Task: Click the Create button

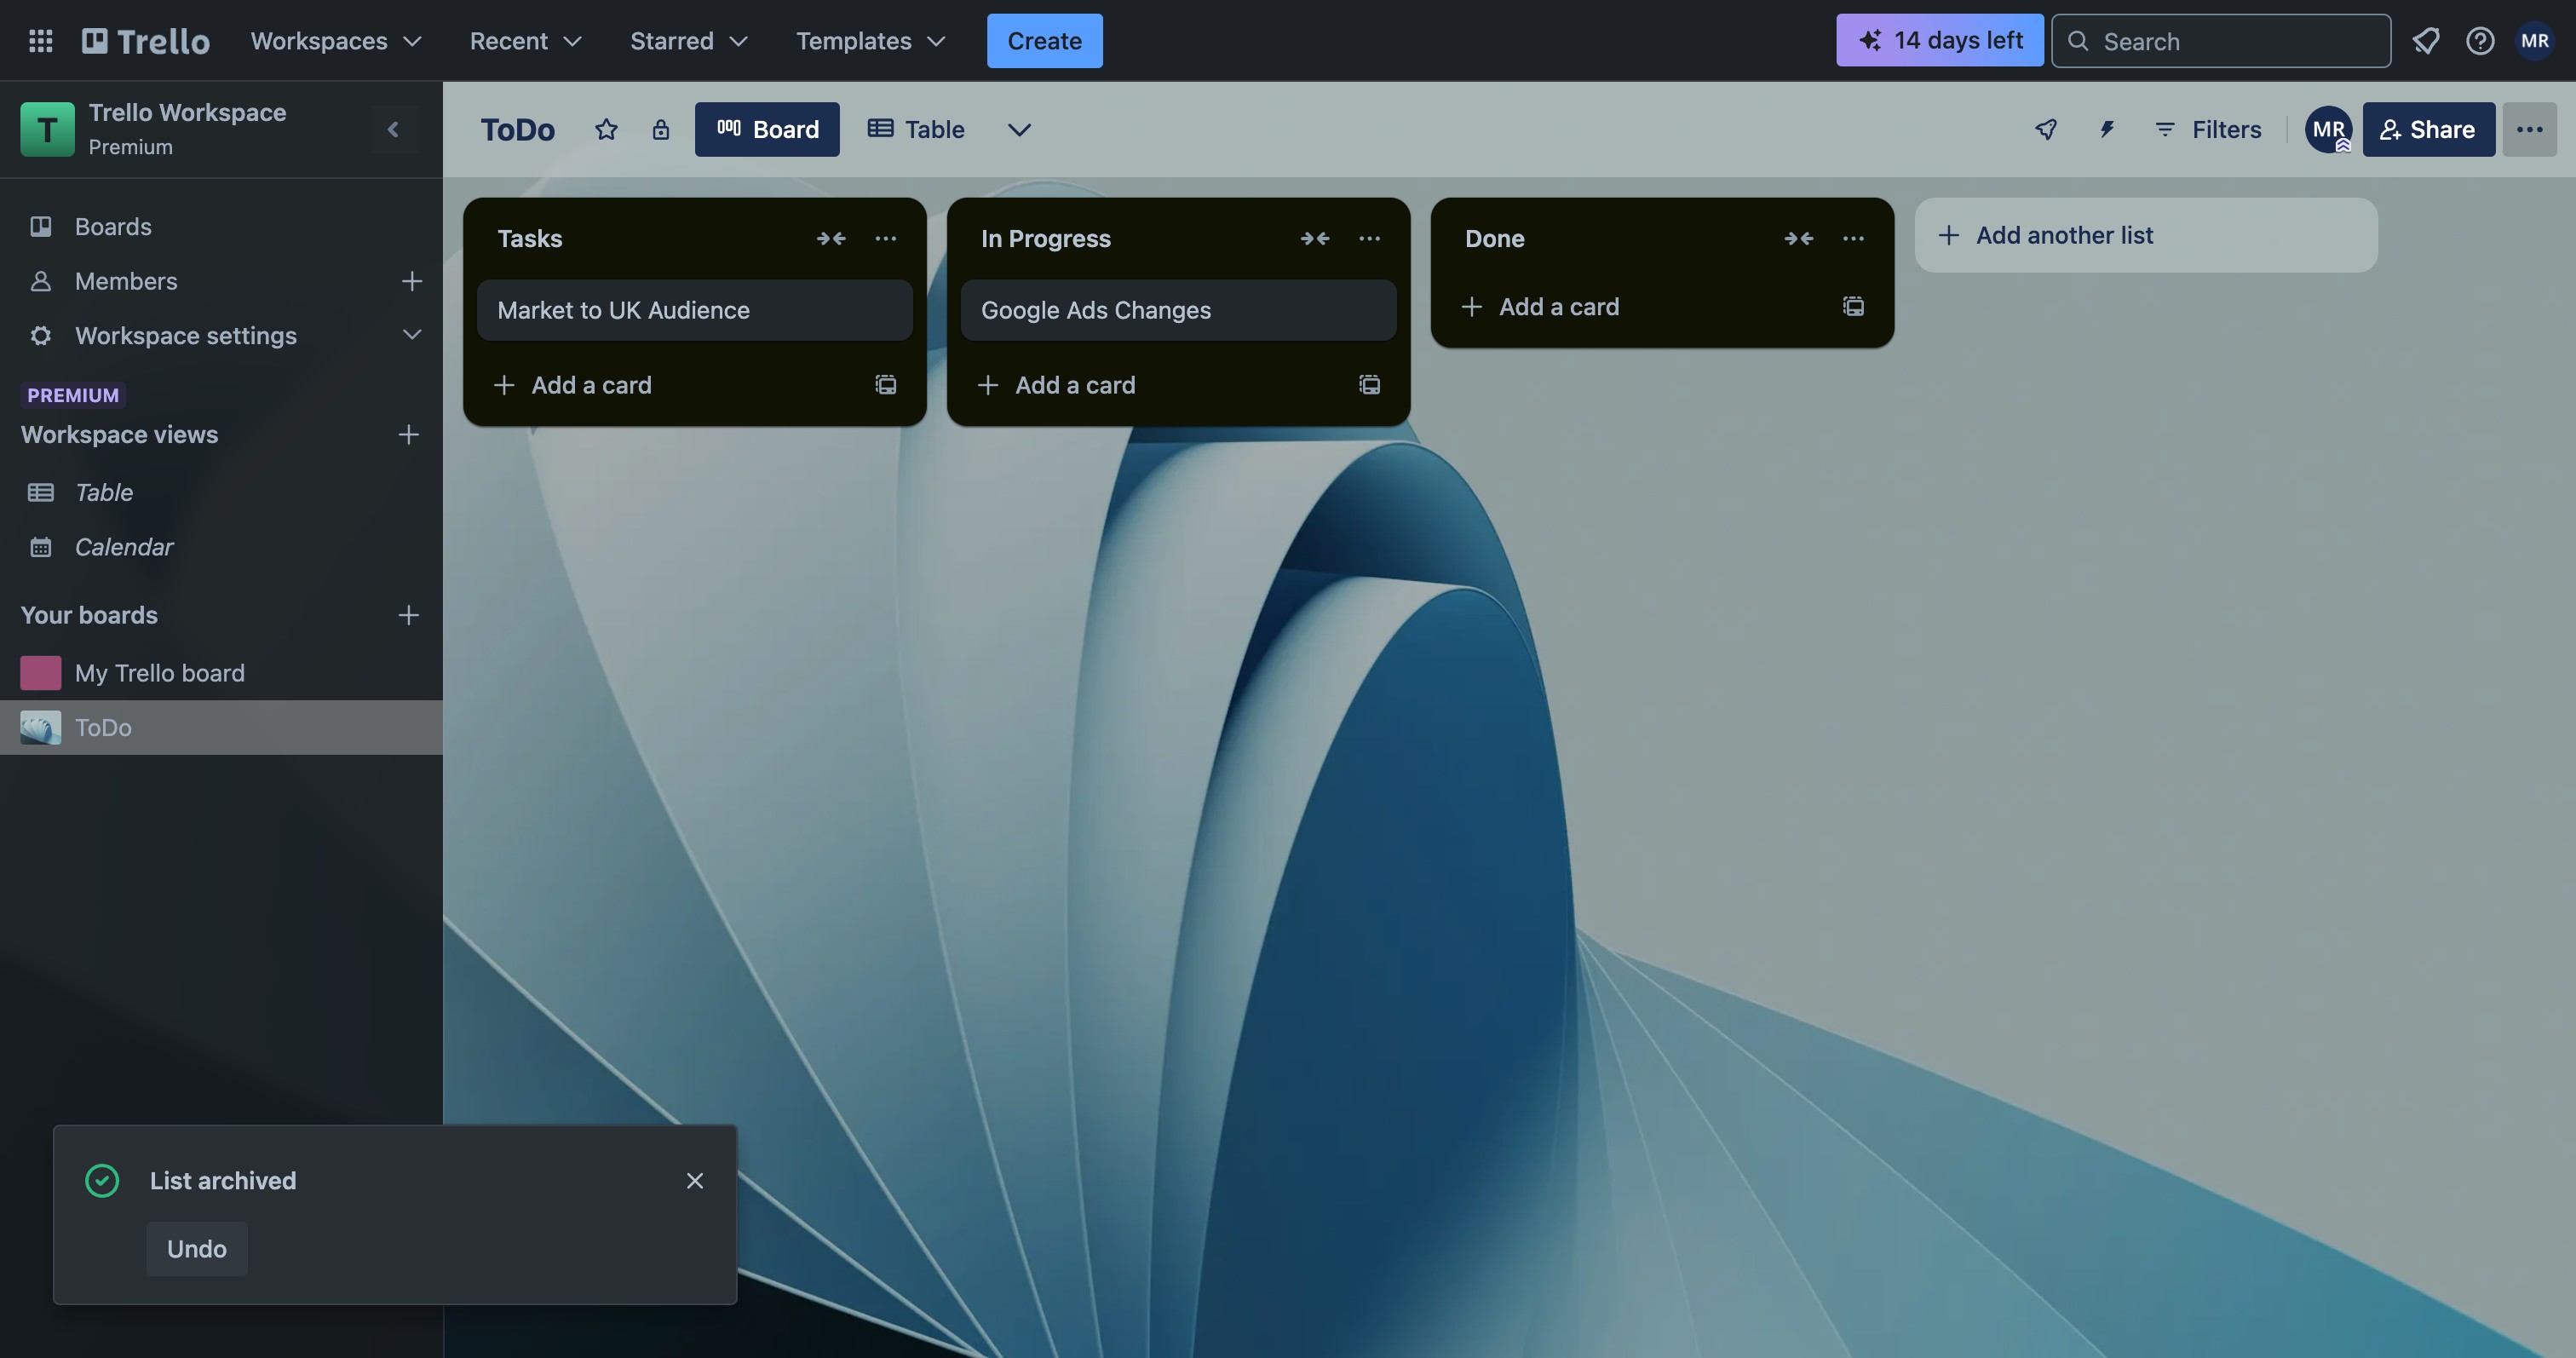Action: [1044, 41]
